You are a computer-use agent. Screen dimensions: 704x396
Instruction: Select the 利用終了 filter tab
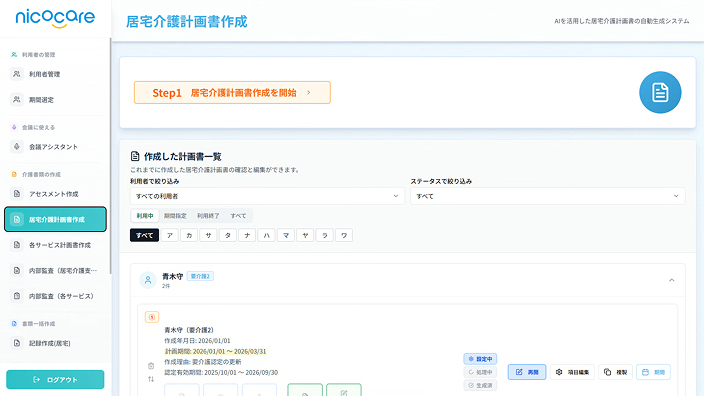(208, 216)
